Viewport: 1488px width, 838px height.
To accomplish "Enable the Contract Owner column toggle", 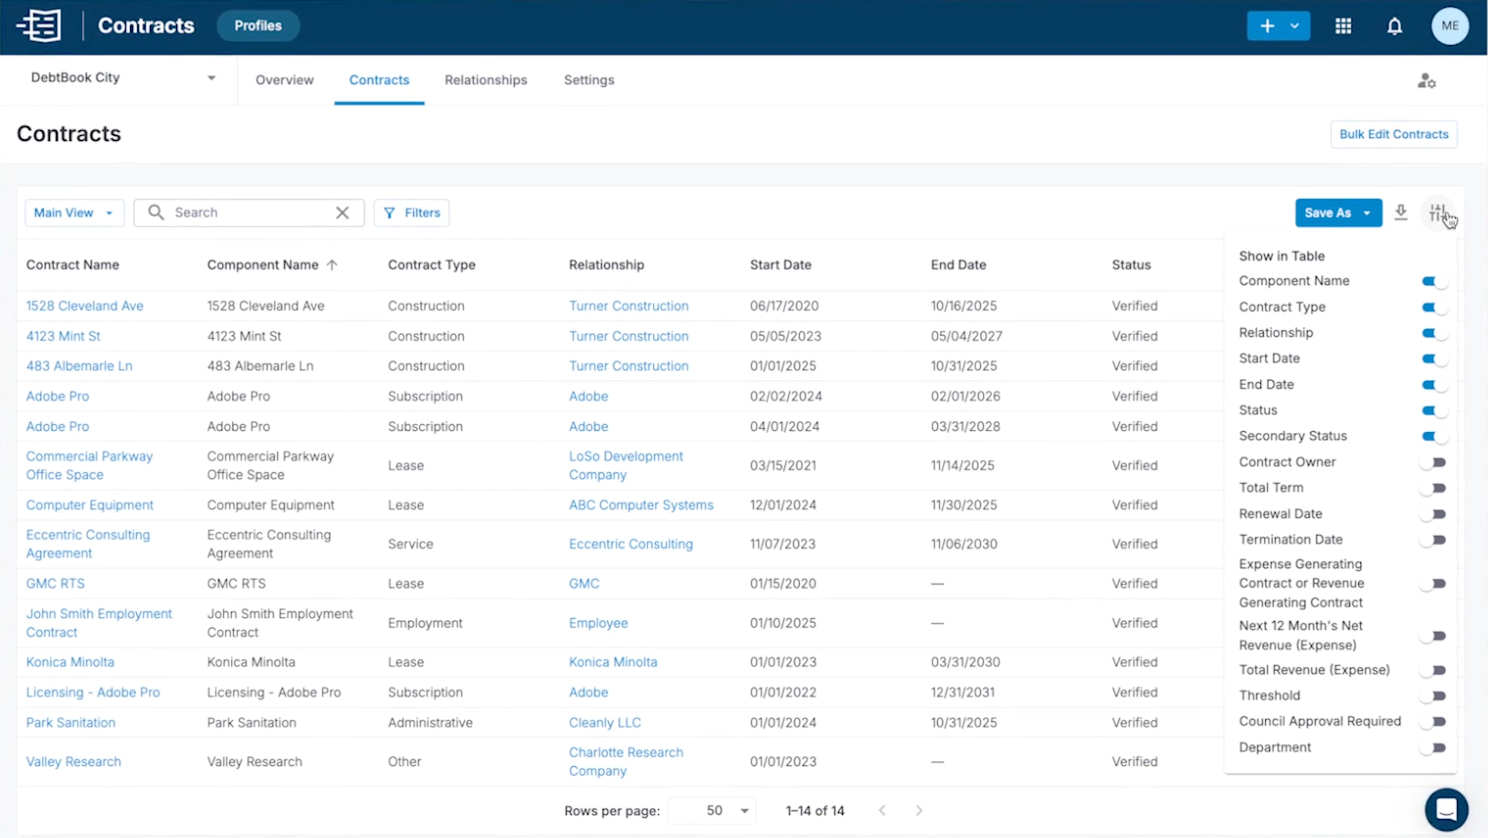I will click(x=1434, y=462).
